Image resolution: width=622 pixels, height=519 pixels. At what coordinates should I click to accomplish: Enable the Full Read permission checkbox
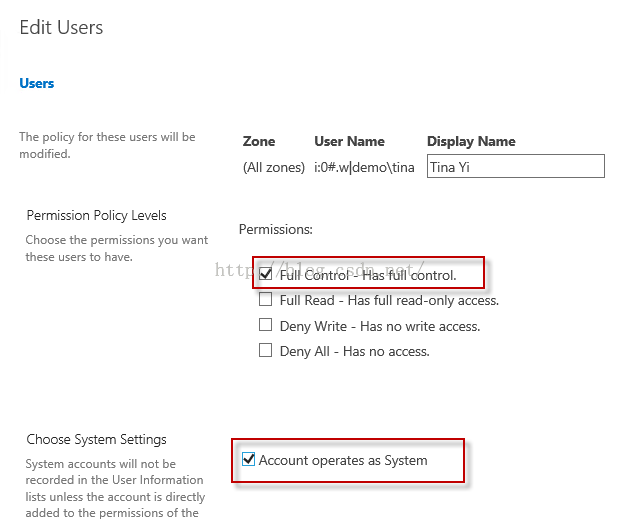[x=265, y=299]
